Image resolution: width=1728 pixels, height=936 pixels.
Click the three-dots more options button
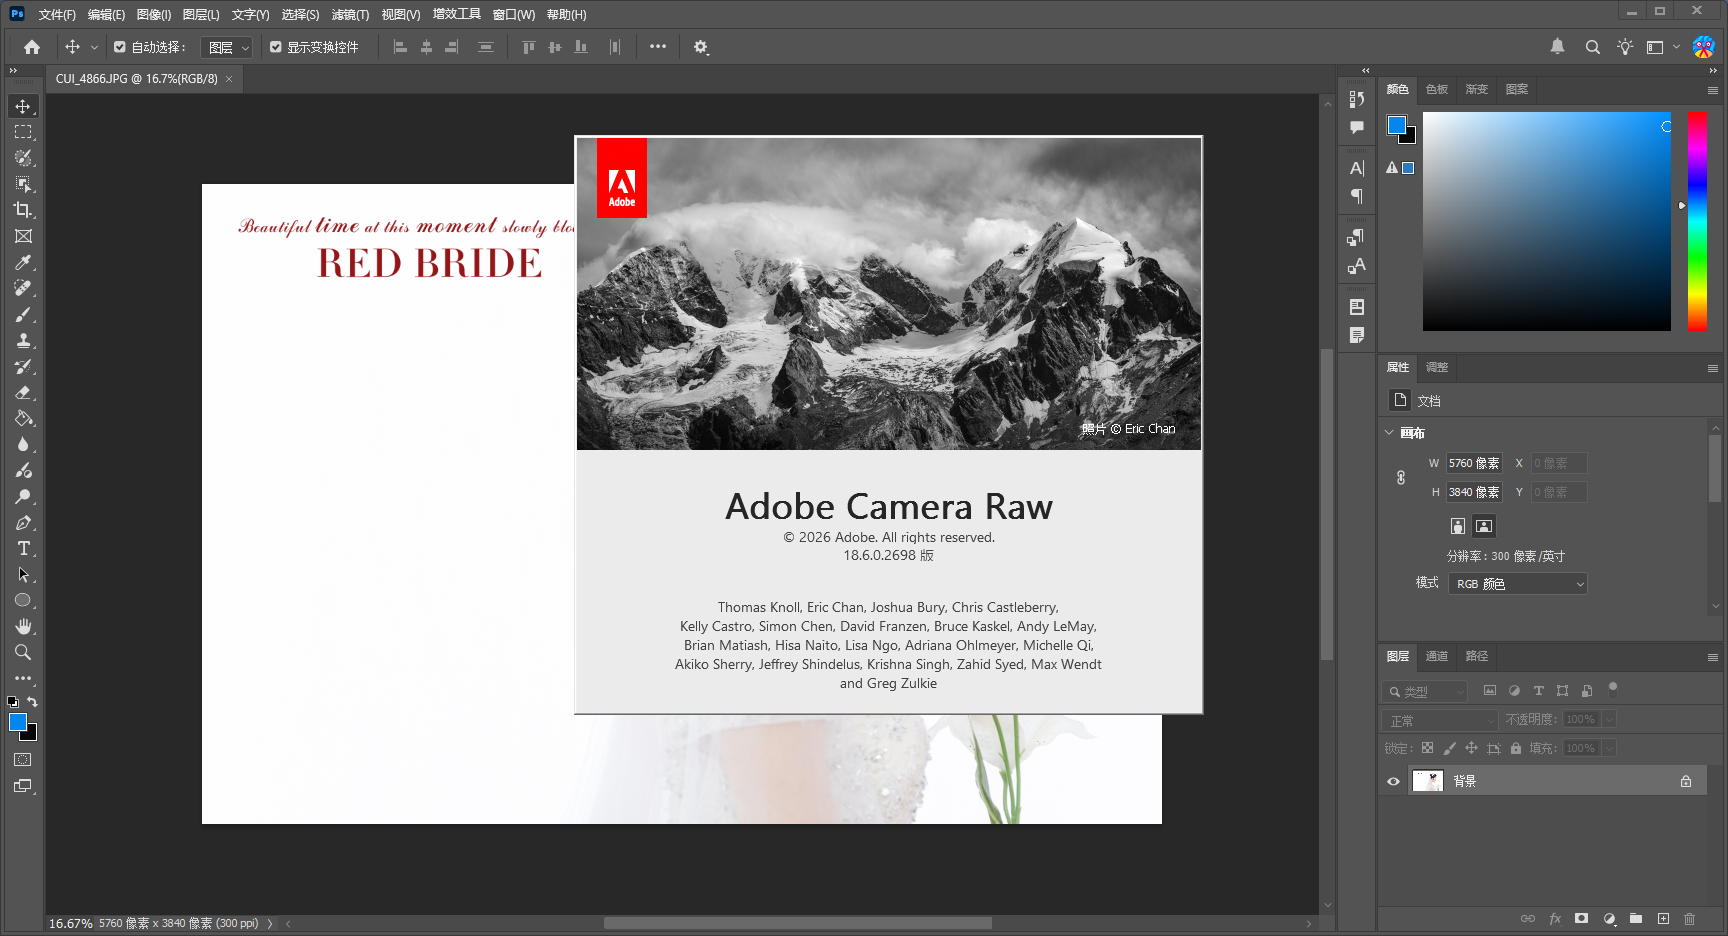657,46
